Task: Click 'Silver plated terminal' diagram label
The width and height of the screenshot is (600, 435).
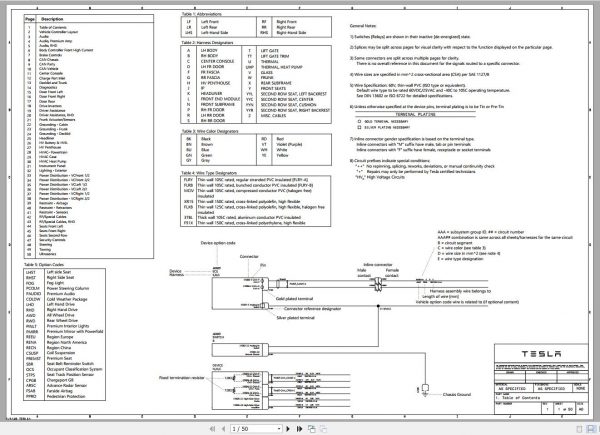Action: pos(295,318)
